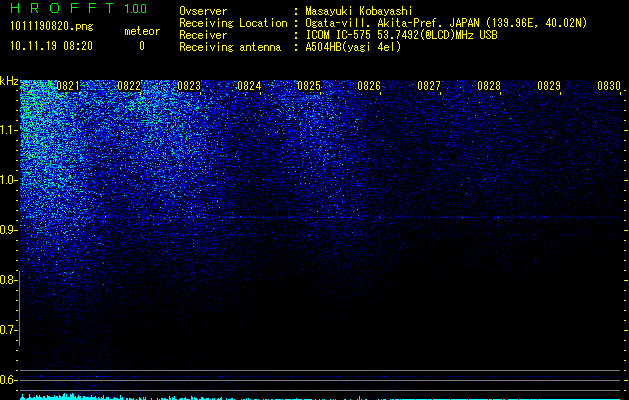Select the A504HB(yagi 4el) antenna text
Viewport: 629px width, 400px height.
[x=353, y=47]
